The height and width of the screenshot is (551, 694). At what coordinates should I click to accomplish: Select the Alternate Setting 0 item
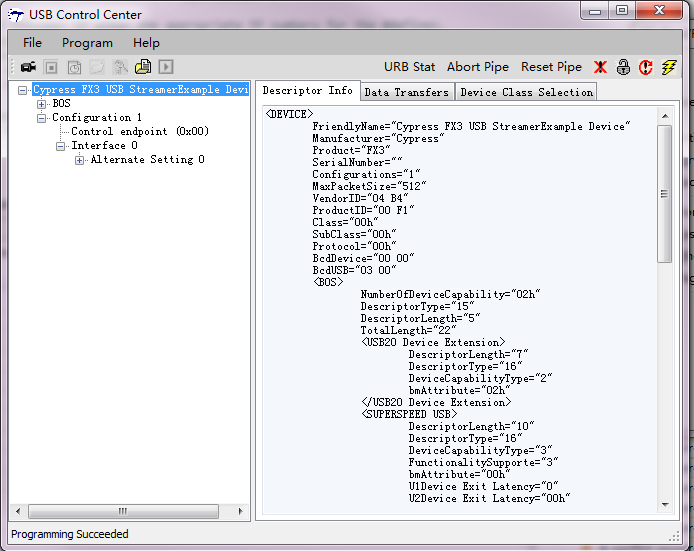click(147, 159)
